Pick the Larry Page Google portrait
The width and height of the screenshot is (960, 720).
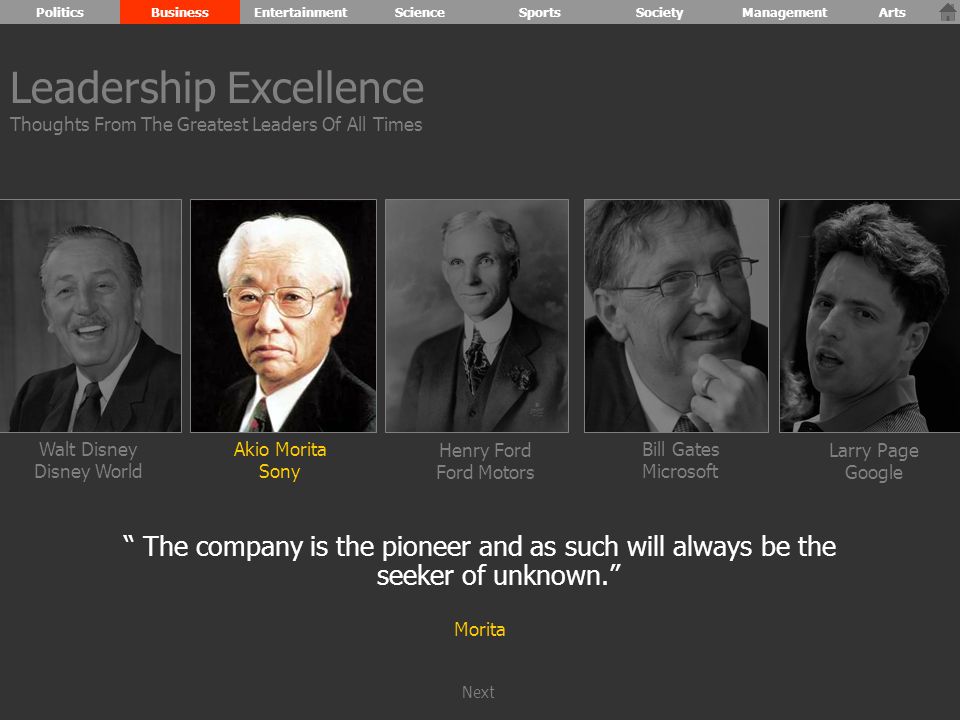point(869,316)
